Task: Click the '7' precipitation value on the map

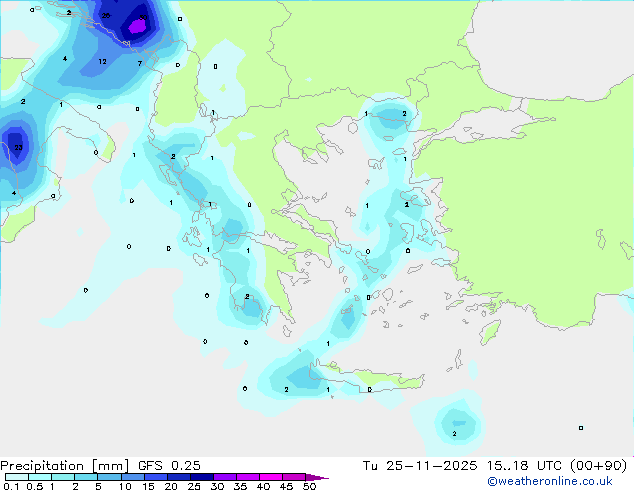Action: click(139, 63)
